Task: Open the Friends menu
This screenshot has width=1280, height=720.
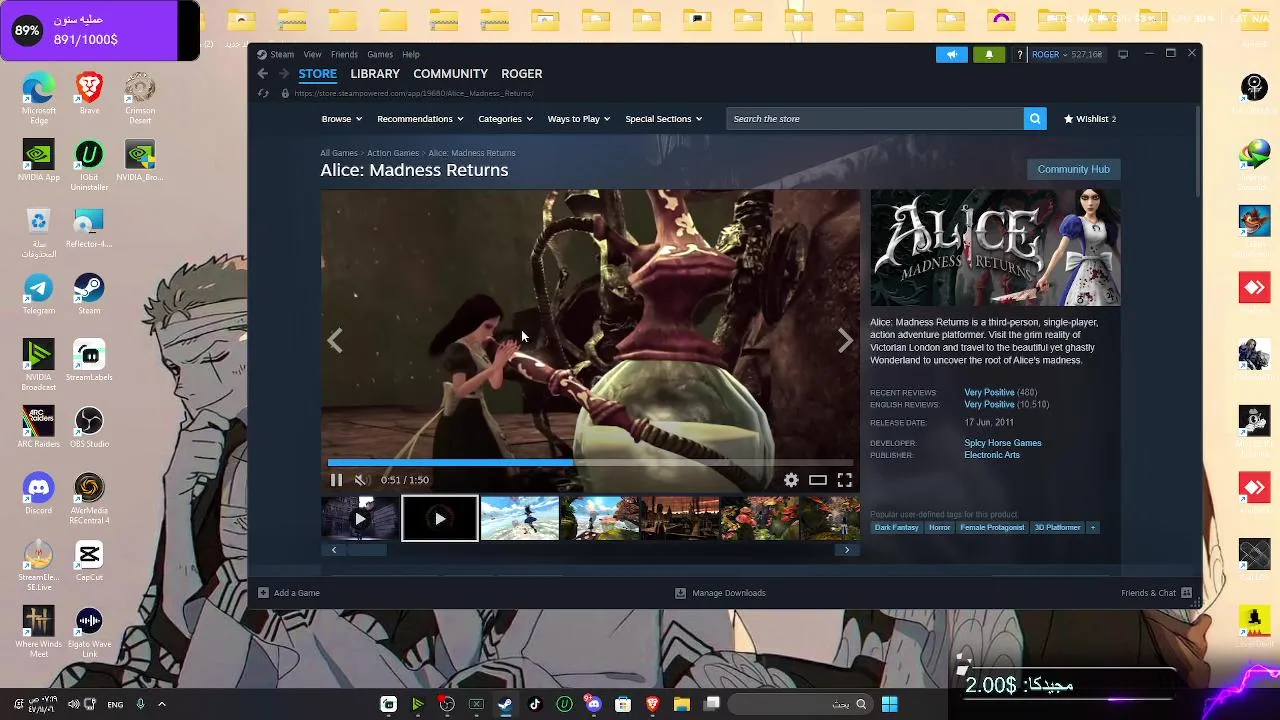Action: click(x=344, y=54)
